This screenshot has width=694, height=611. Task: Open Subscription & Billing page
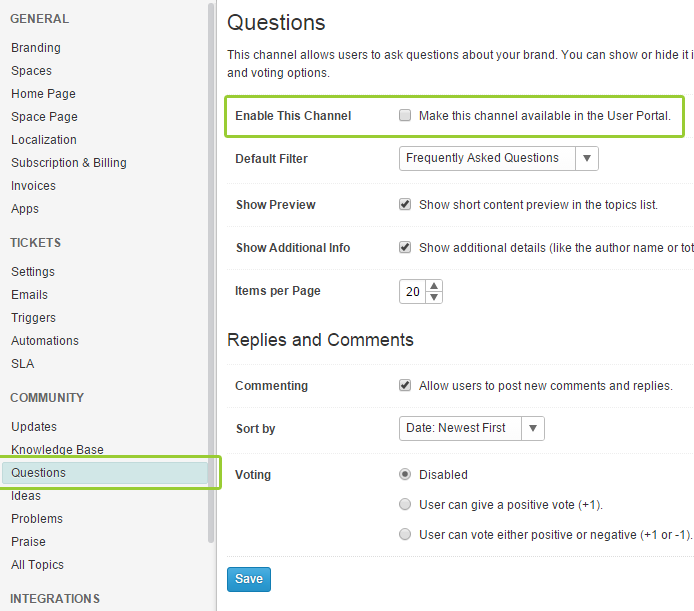(x=69, y=163)
